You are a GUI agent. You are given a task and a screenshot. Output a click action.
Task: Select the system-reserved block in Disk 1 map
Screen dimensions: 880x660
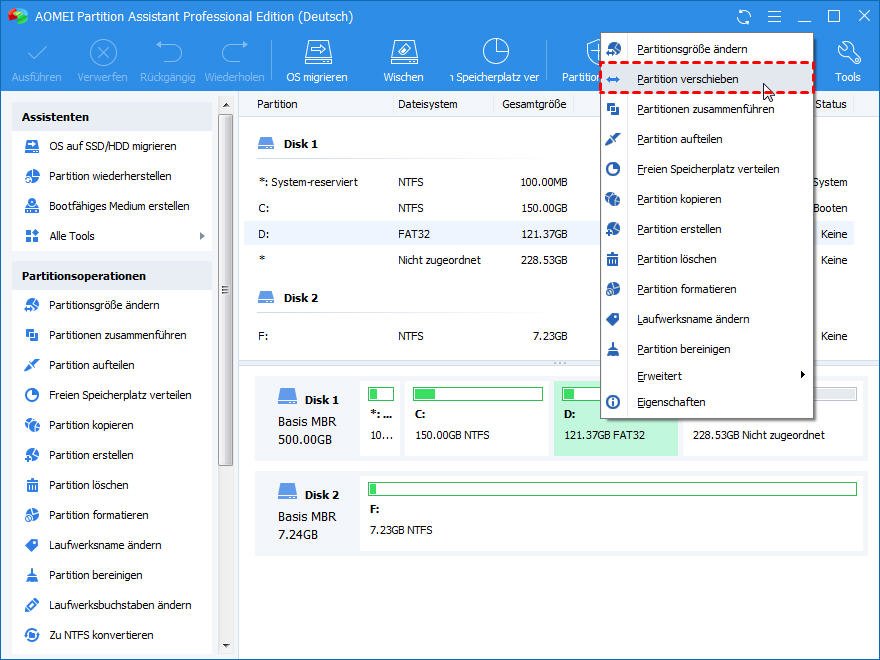[381, 418]
